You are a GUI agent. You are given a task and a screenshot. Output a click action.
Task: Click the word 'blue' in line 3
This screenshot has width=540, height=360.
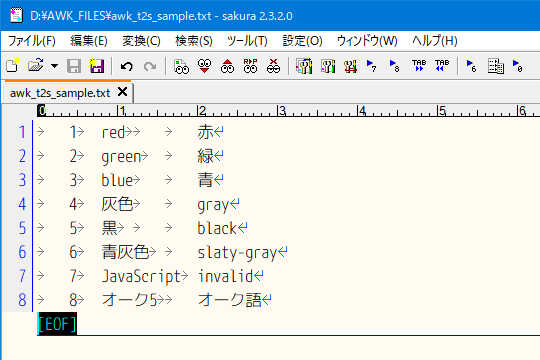pos(117,180)
